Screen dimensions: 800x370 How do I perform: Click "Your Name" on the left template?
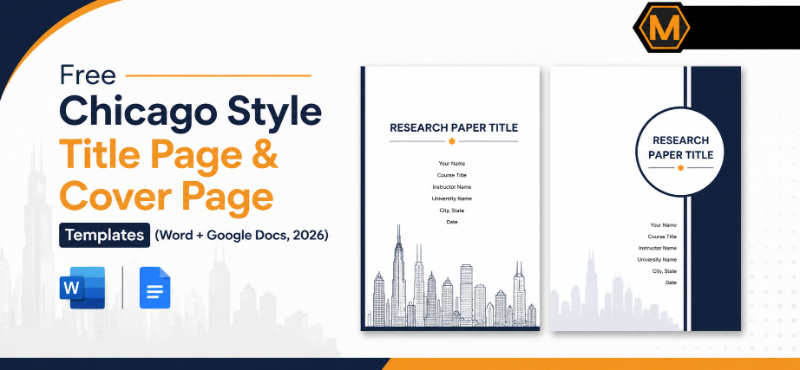pos(452,164)
